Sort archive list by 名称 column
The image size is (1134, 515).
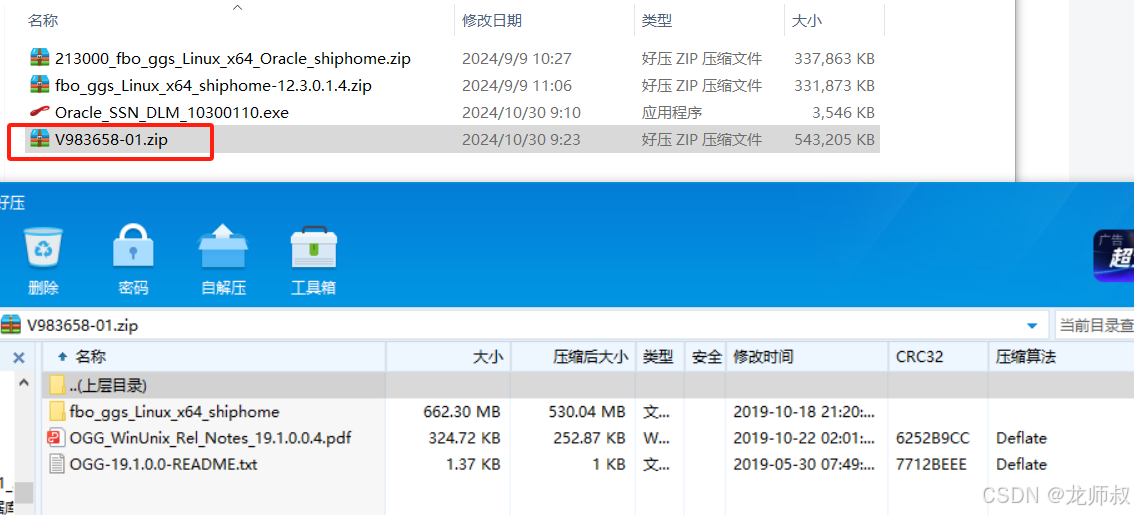[x=213, y=357]
